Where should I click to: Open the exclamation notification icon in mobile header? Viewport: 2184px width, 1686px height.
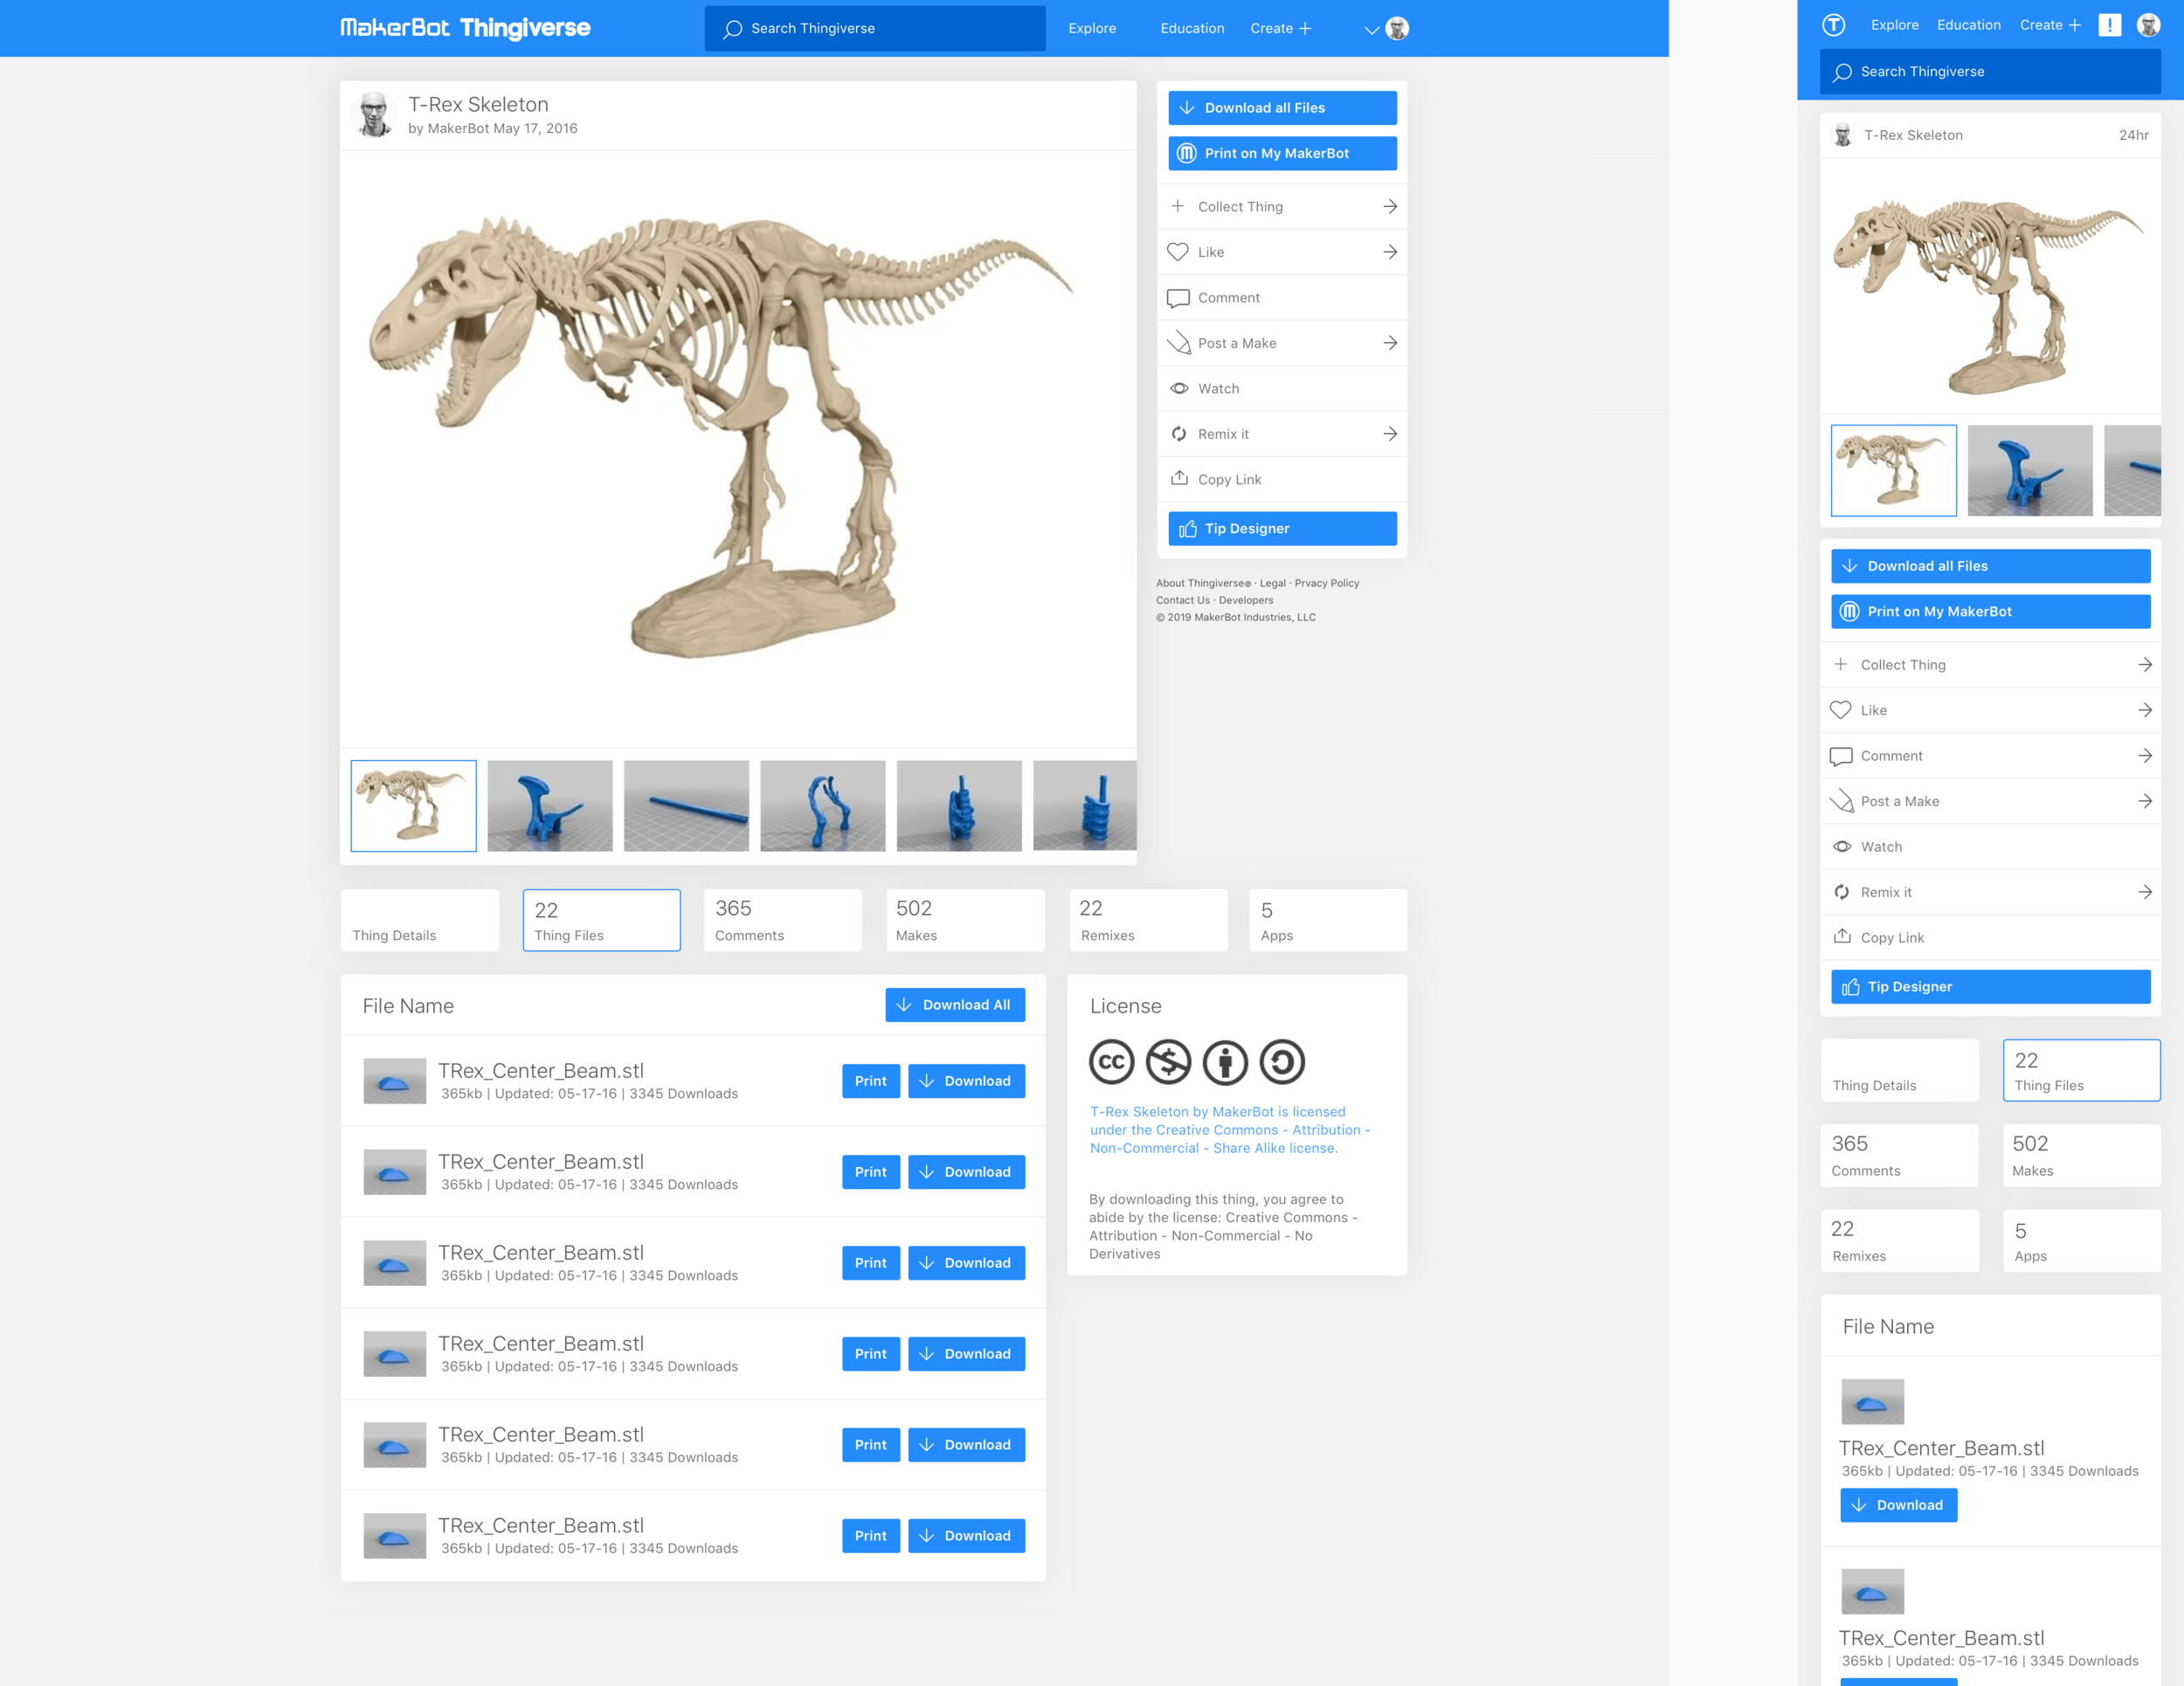click(2109, 25)
